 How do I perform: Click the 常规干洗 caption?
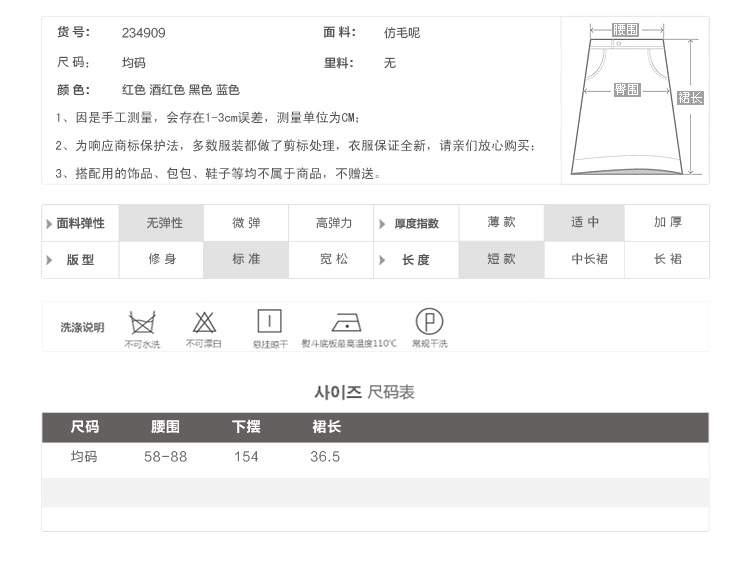[x=430, y=343]
